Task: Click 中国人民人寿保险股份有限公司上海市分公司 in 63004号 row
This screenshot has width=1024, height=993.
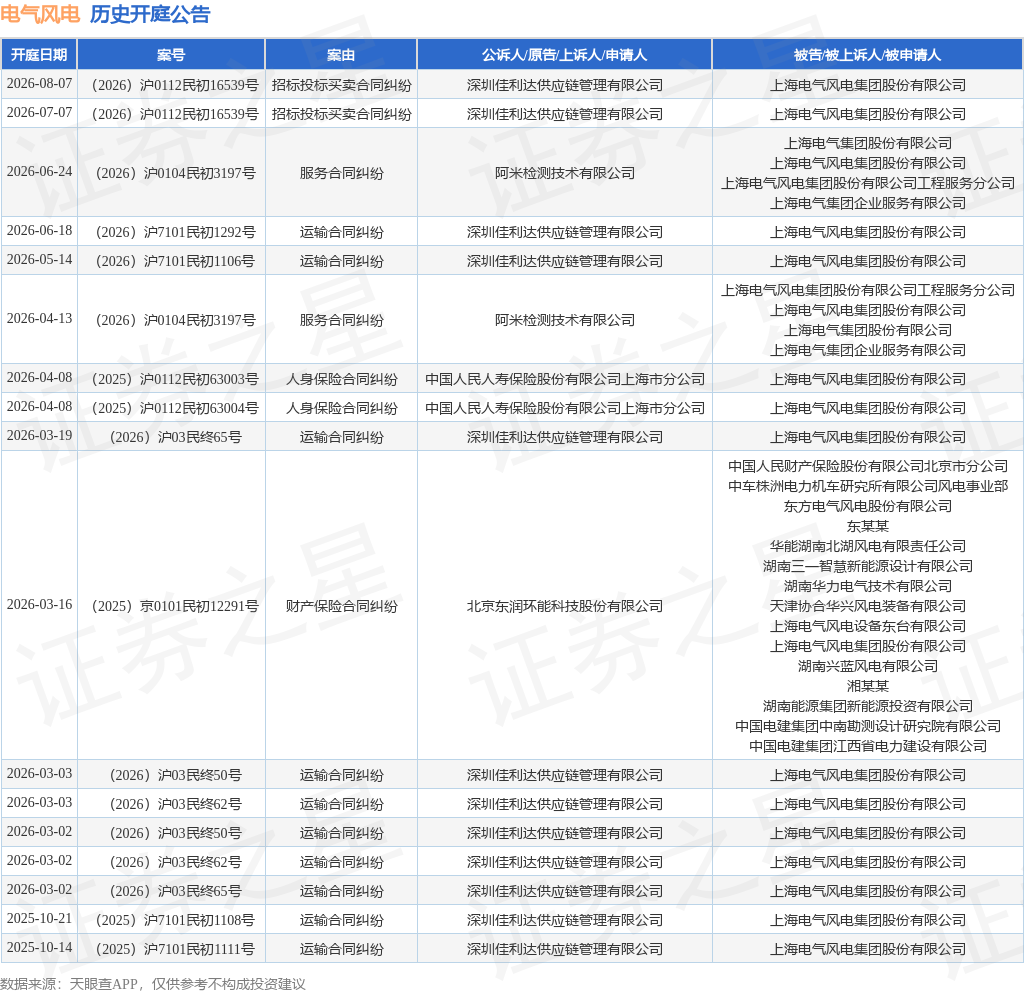Action: pos(565,408)
